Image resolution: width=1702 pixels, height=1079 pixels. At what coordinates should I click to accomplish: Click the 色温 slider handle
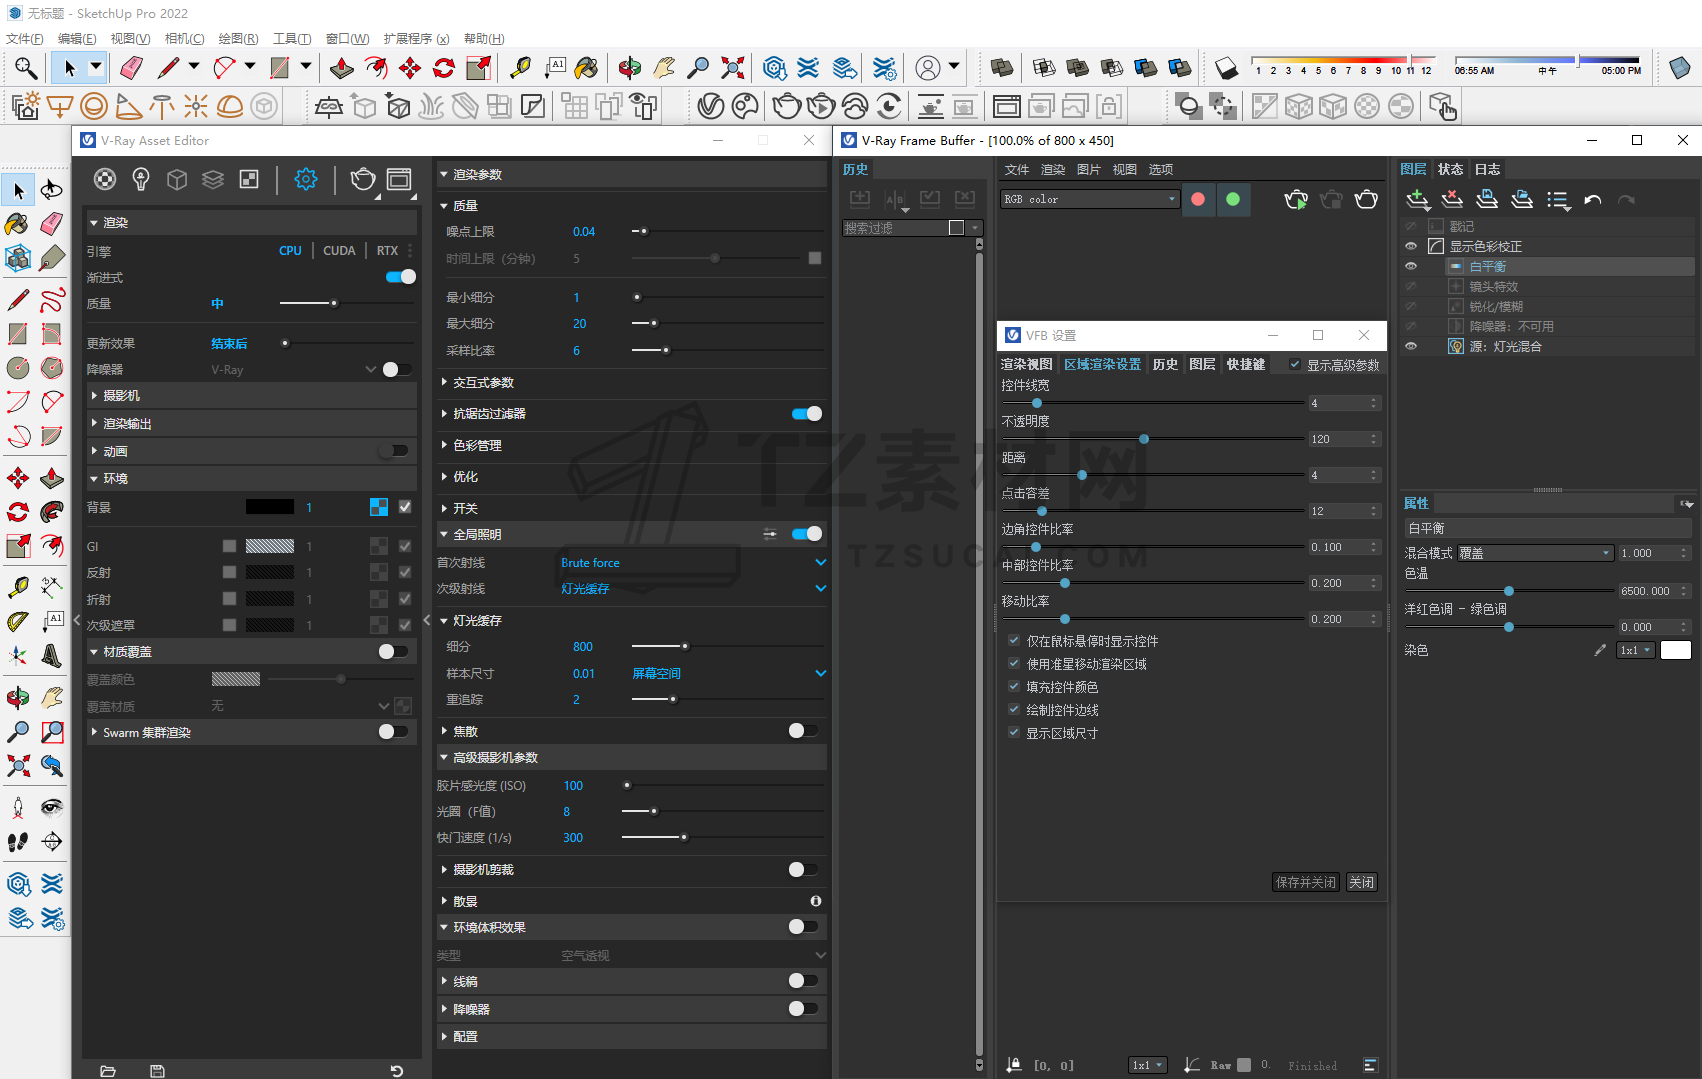[x=1509, y=591]
